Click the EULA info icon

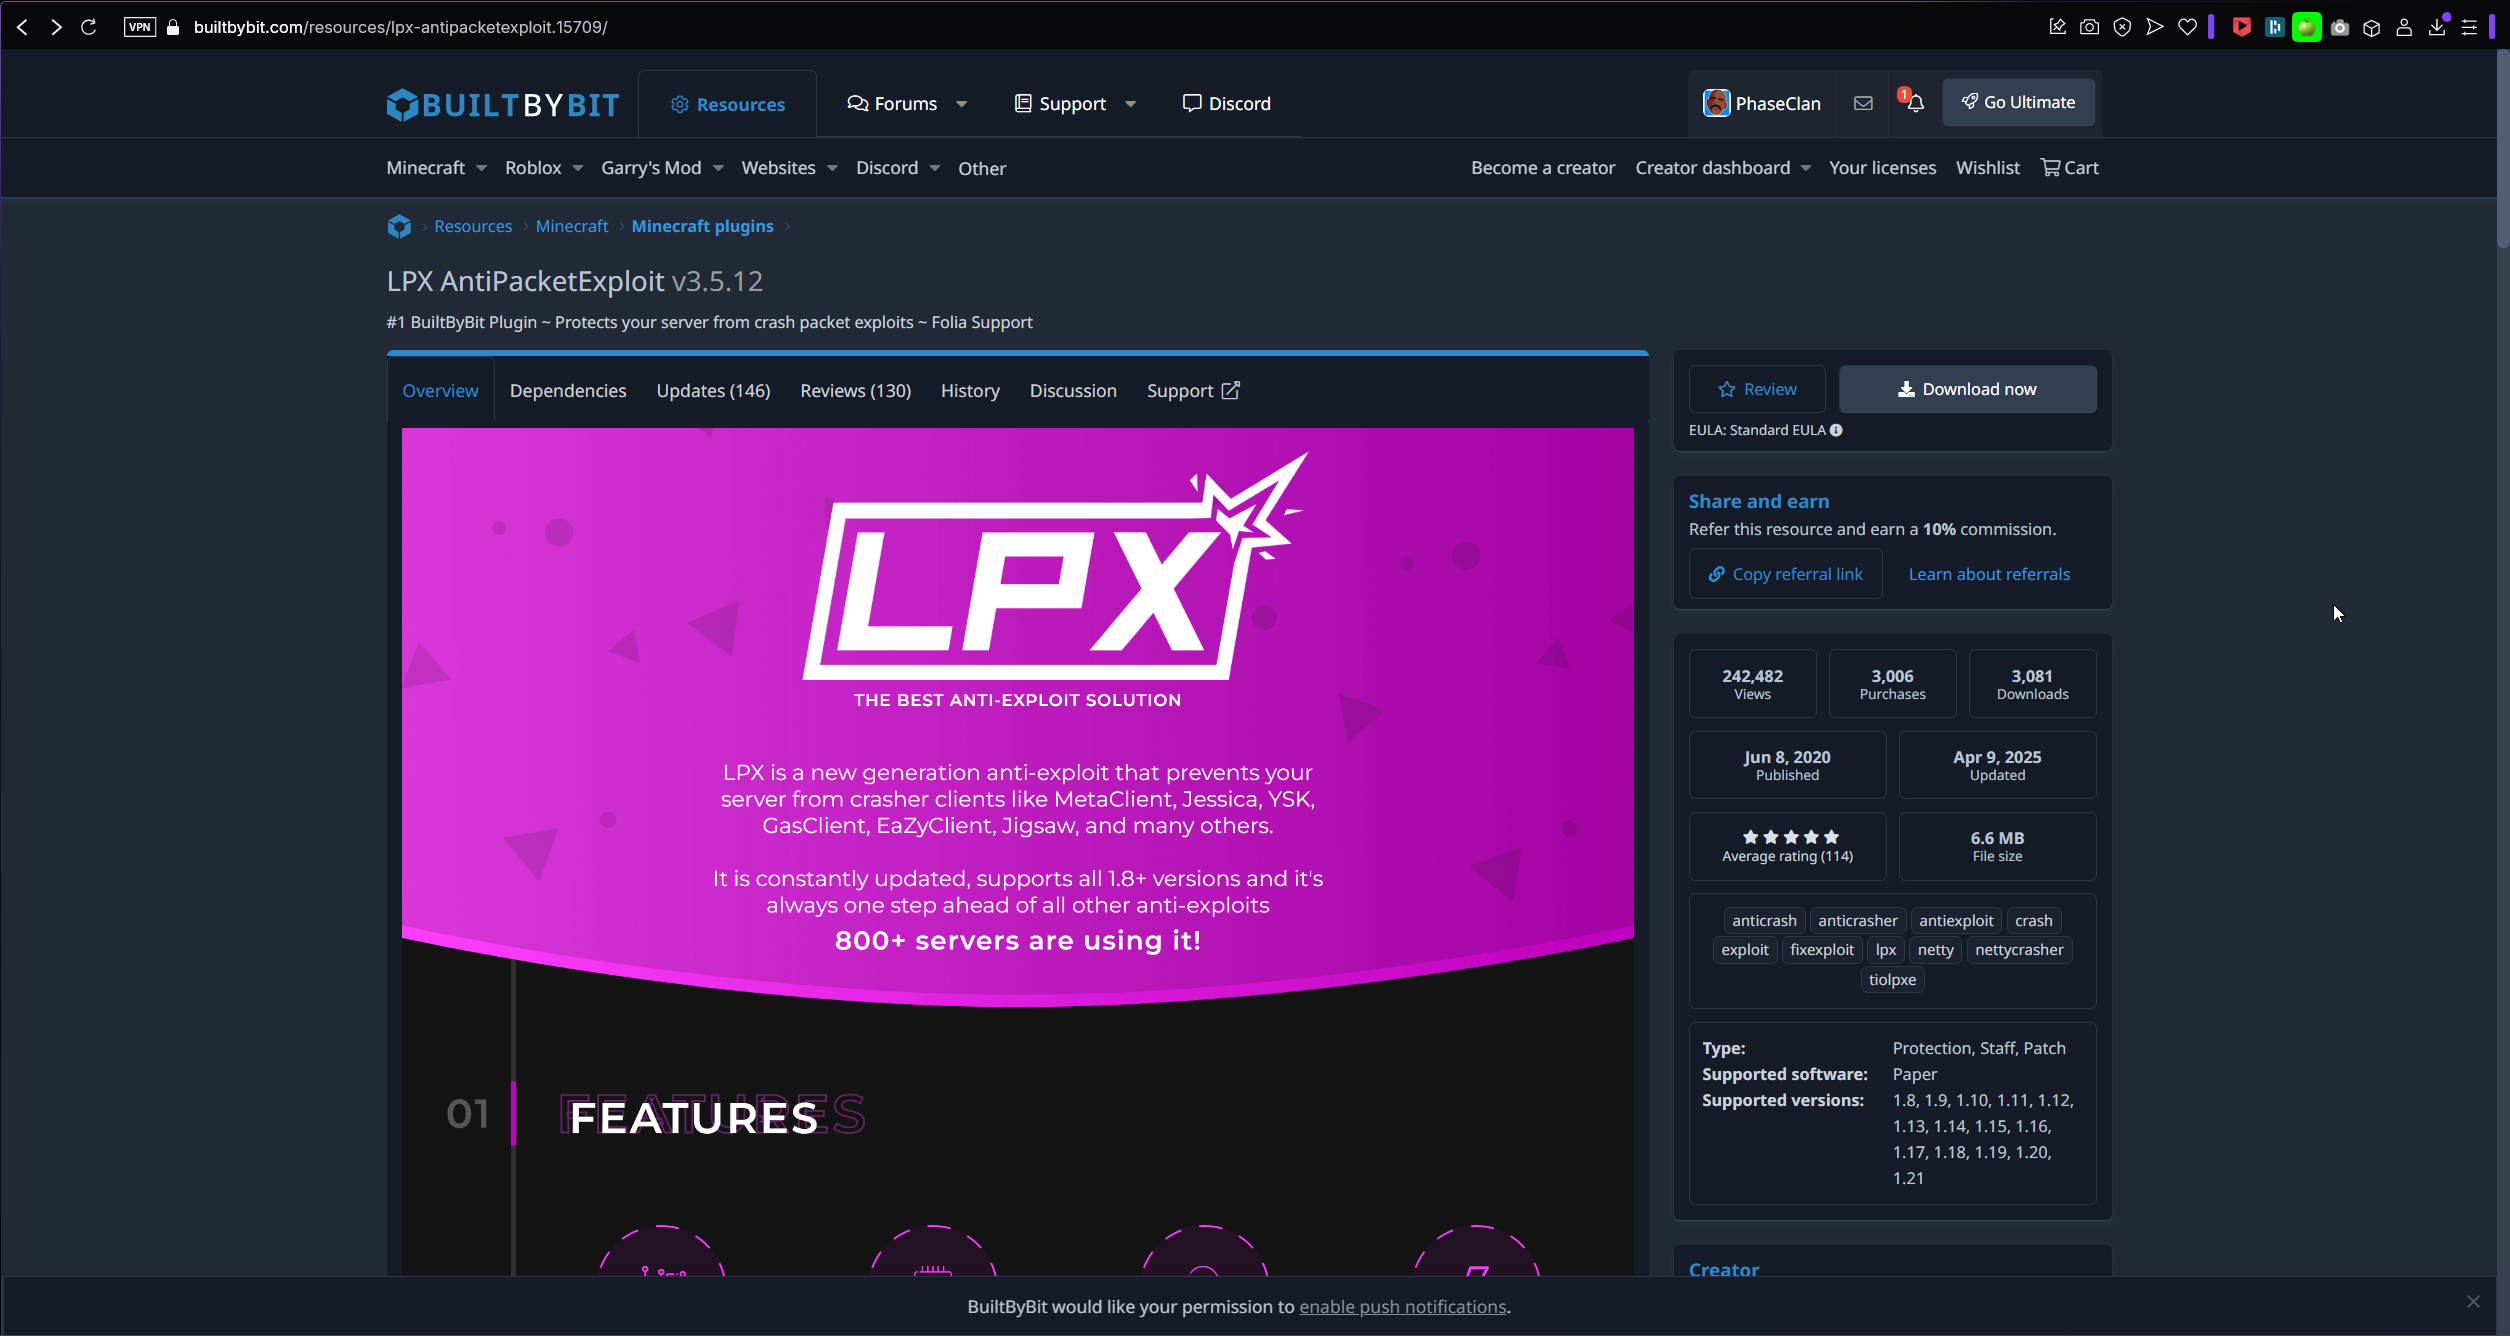(1836, 430)
